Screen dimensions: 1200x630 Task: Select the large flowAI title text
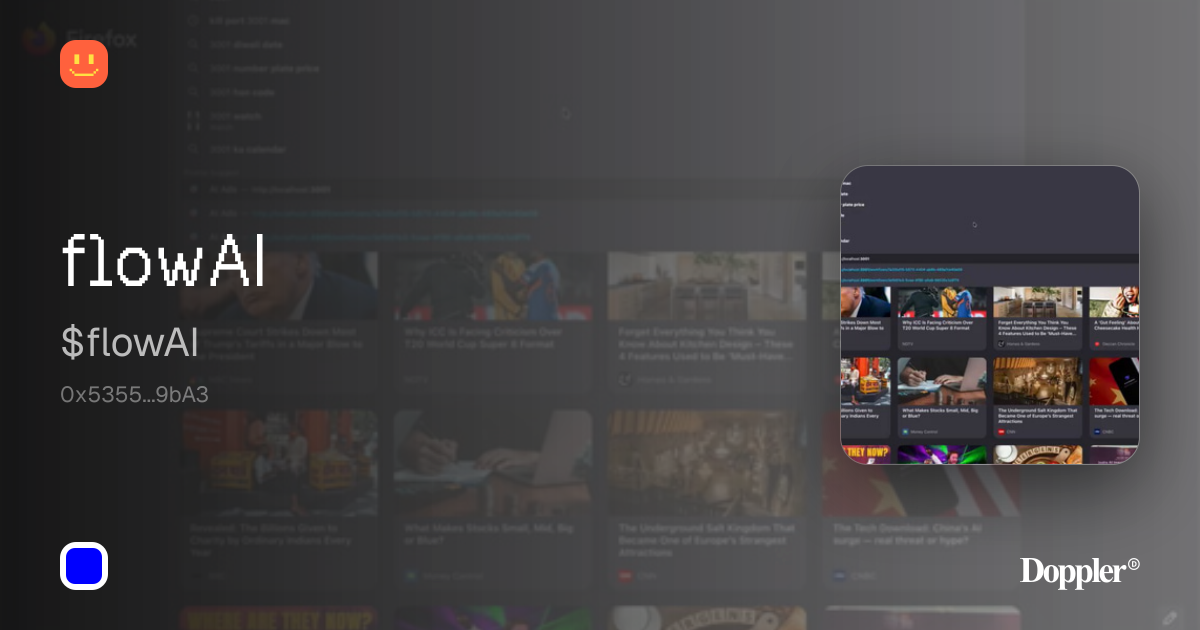(x=163, y=261)
